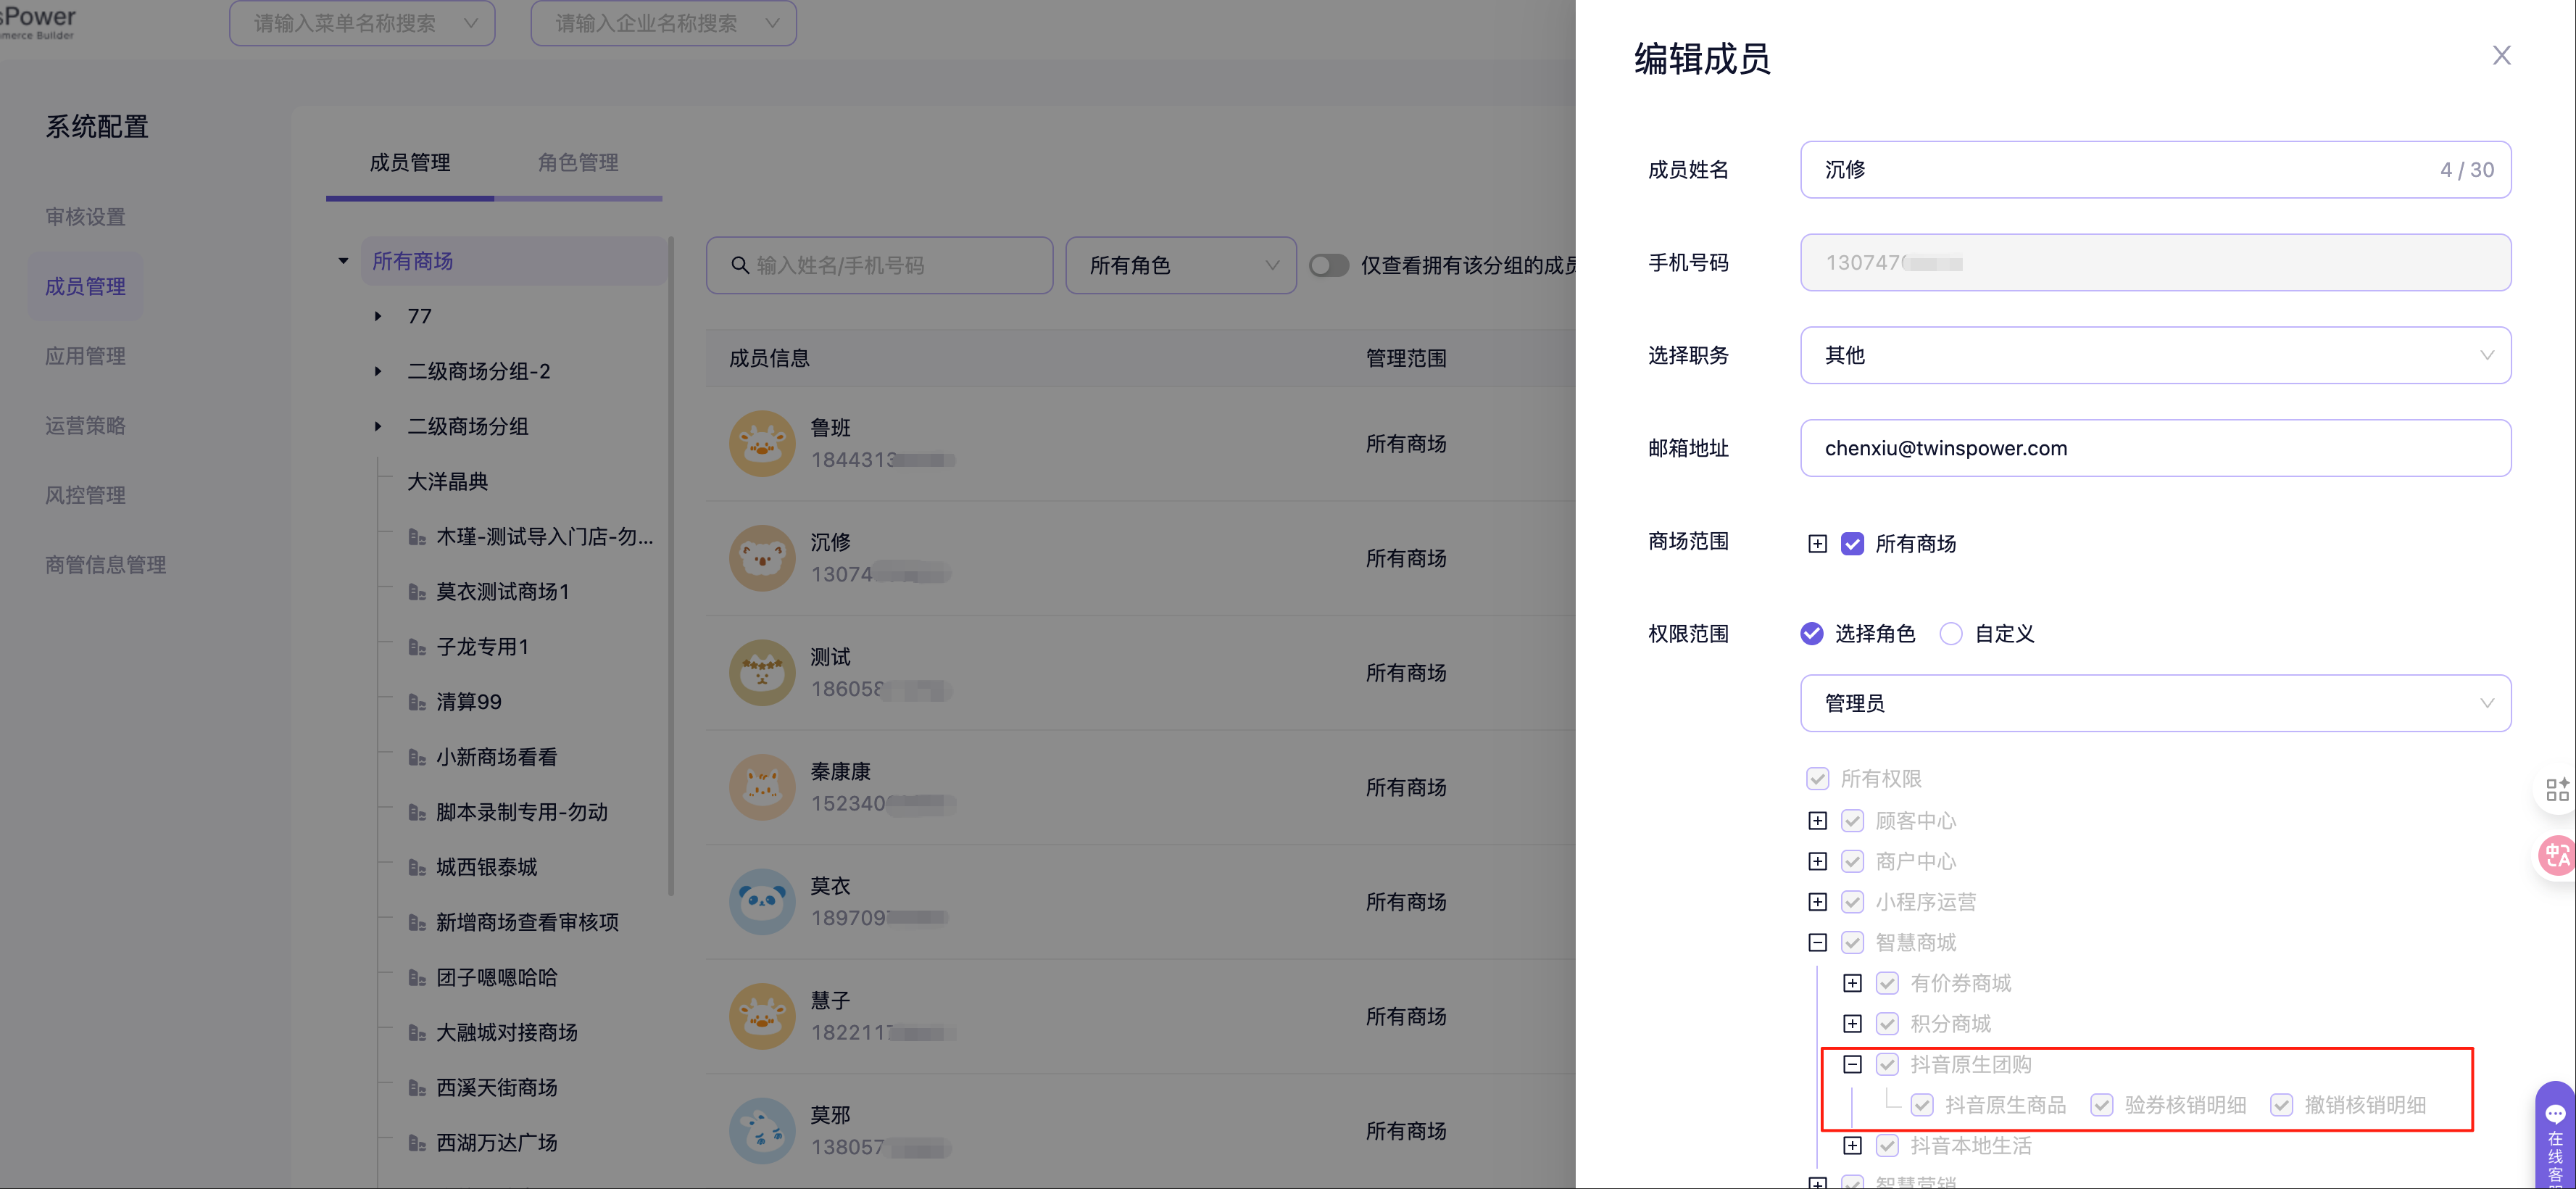Click 鲁班's avatar thumbnail
Screen dimensions: 2576x1189
[x=762, y=443]
